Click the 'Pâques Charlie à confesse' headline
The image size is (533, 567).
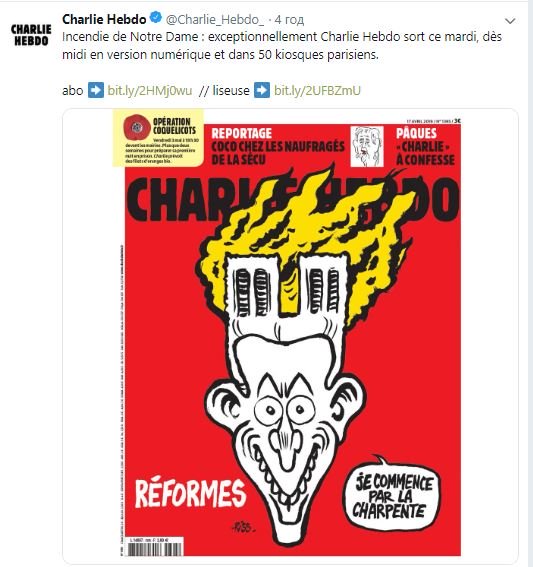click(425, 146)
